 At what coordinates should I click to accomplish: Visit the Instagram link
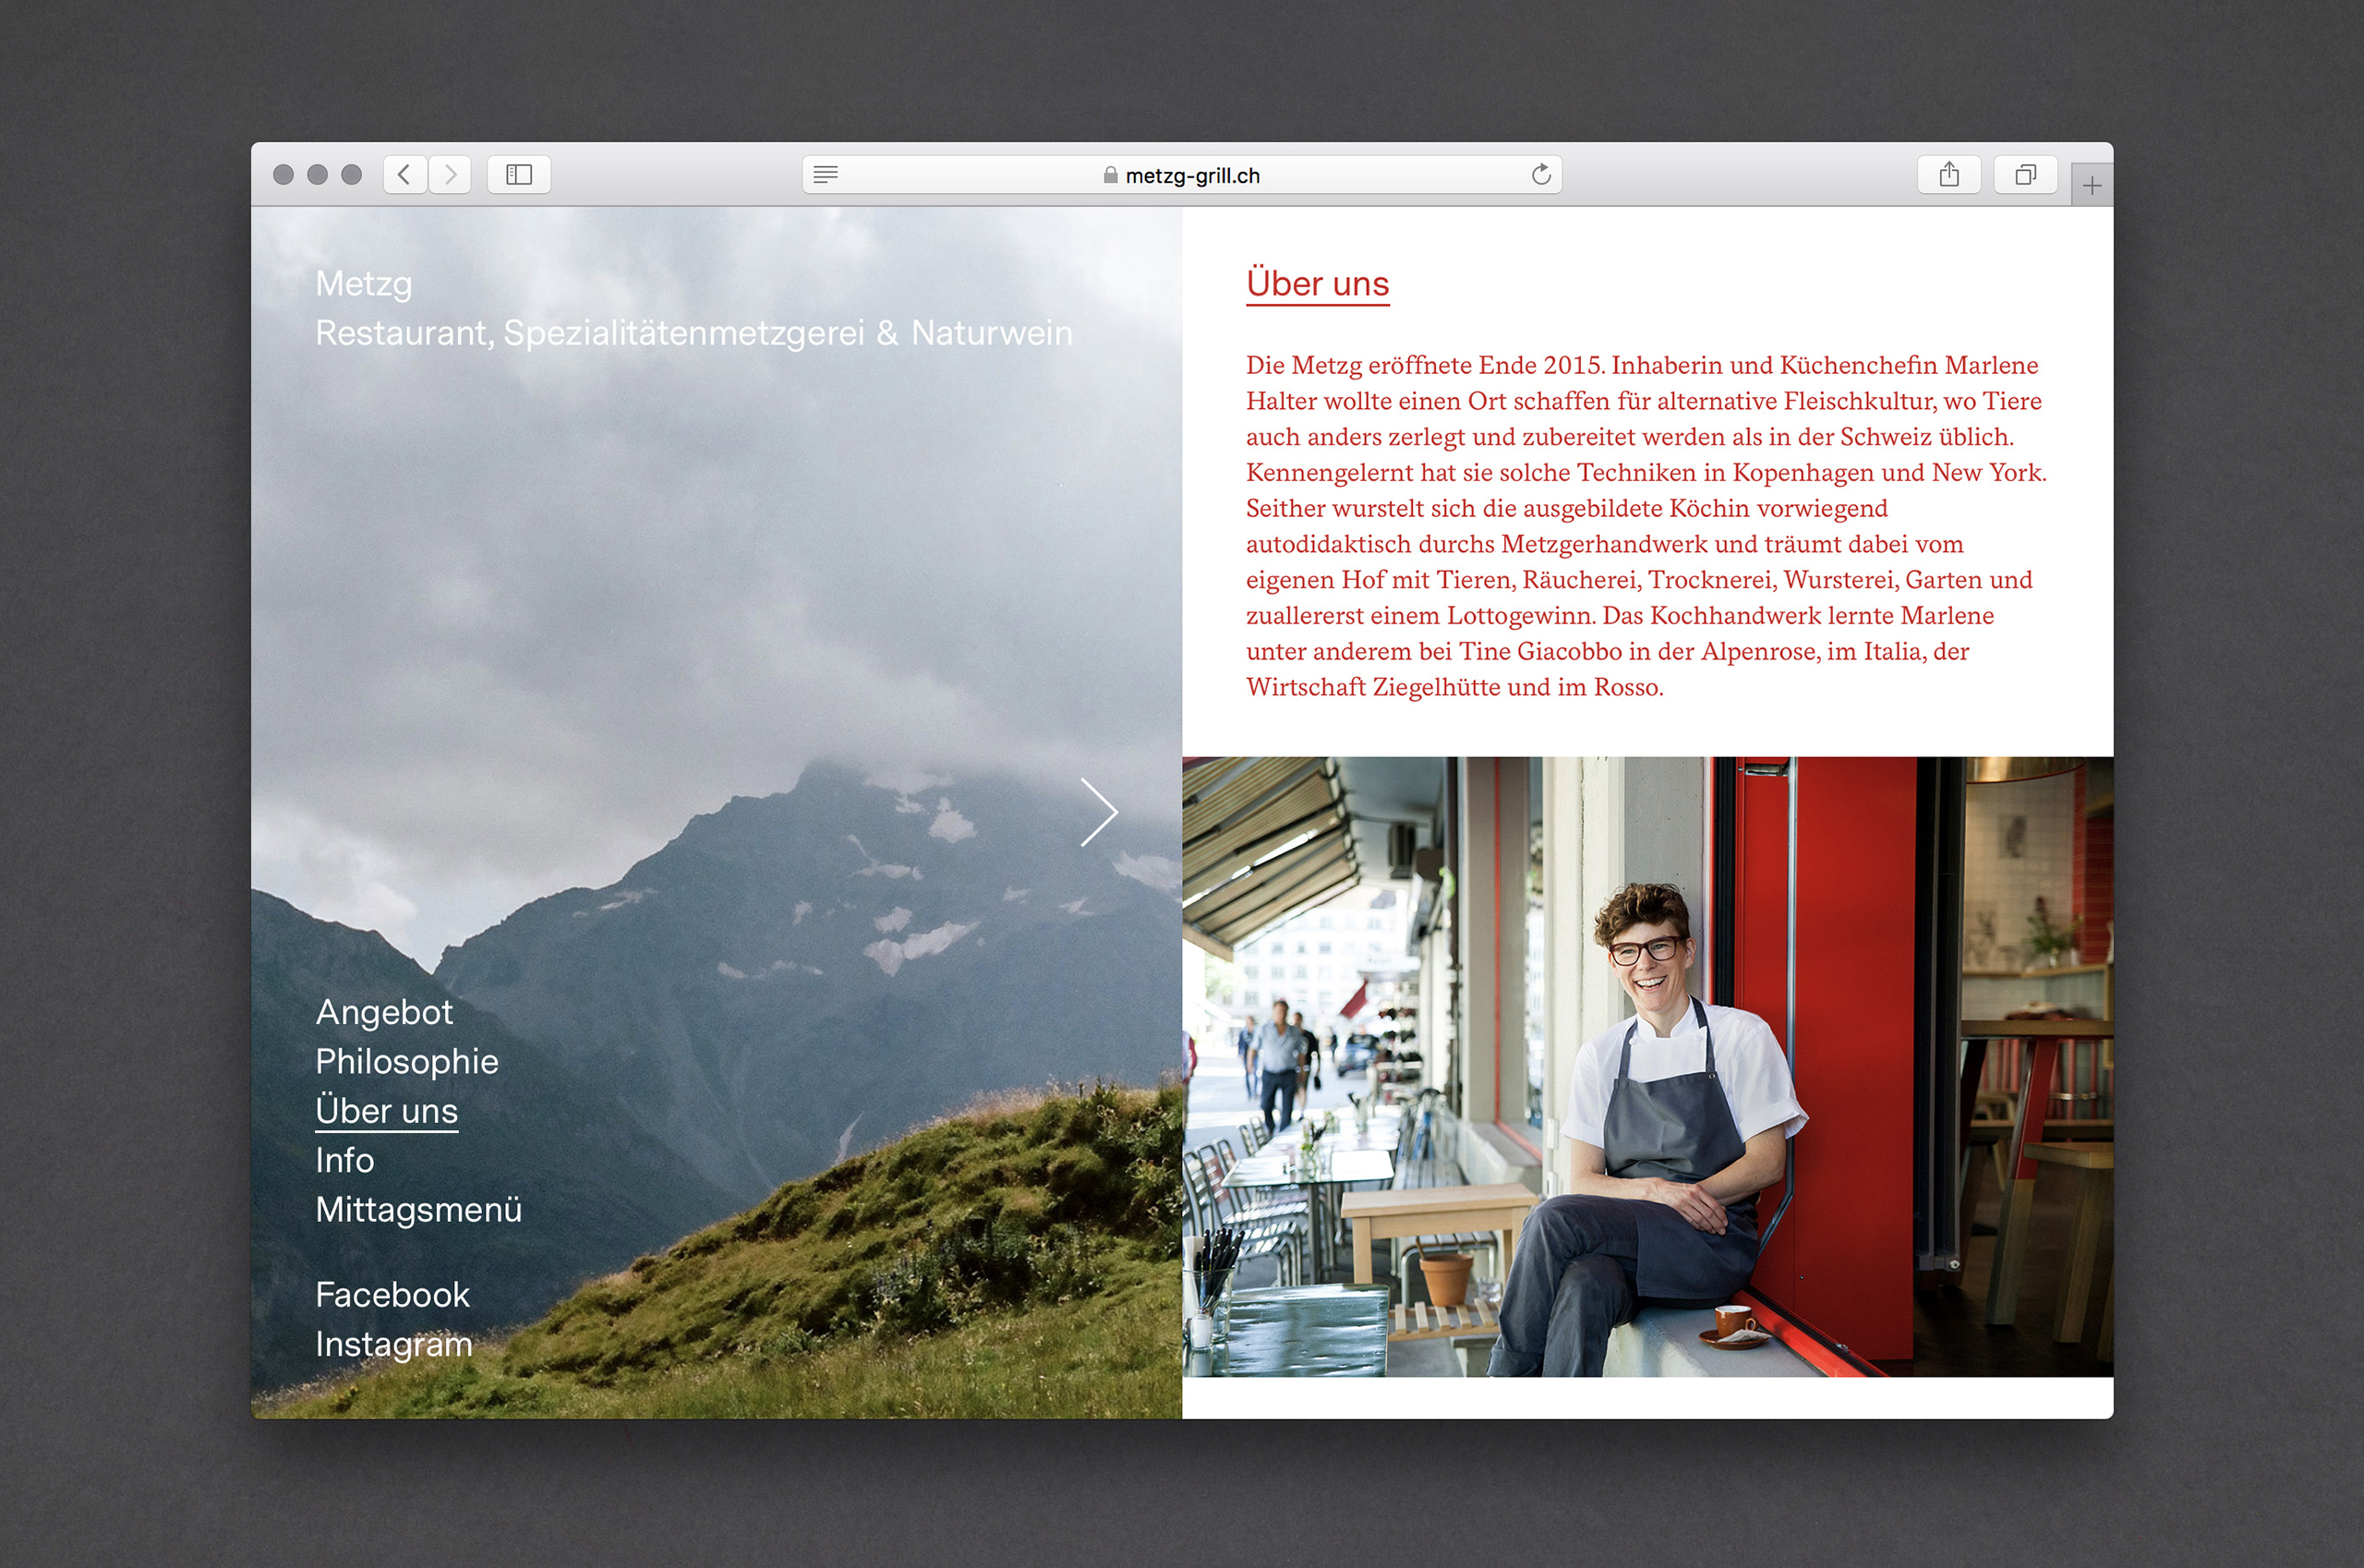[393, 1344]
